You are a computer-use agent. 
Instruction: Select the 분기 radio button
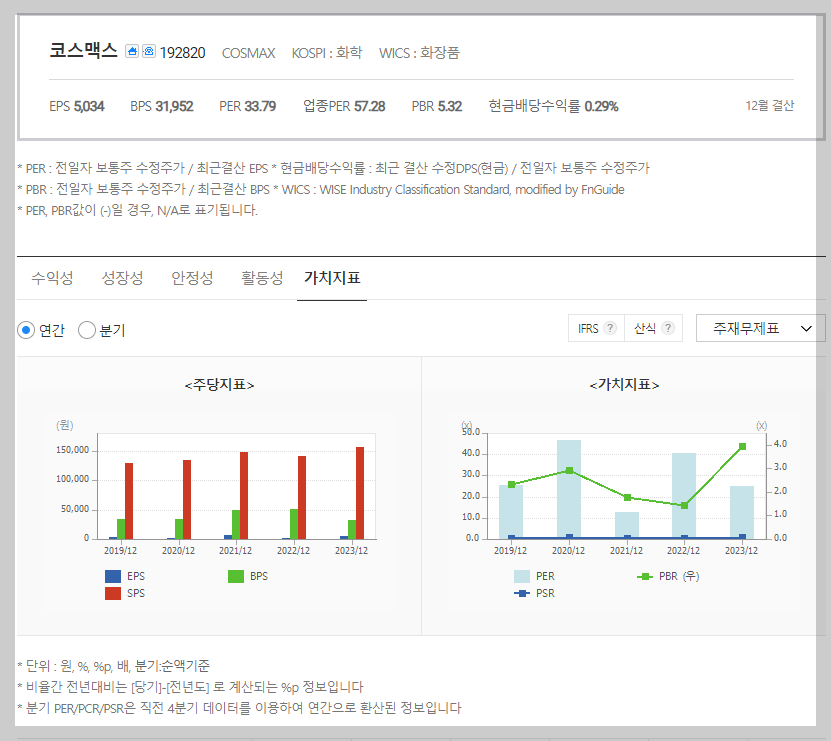[87, 330]
